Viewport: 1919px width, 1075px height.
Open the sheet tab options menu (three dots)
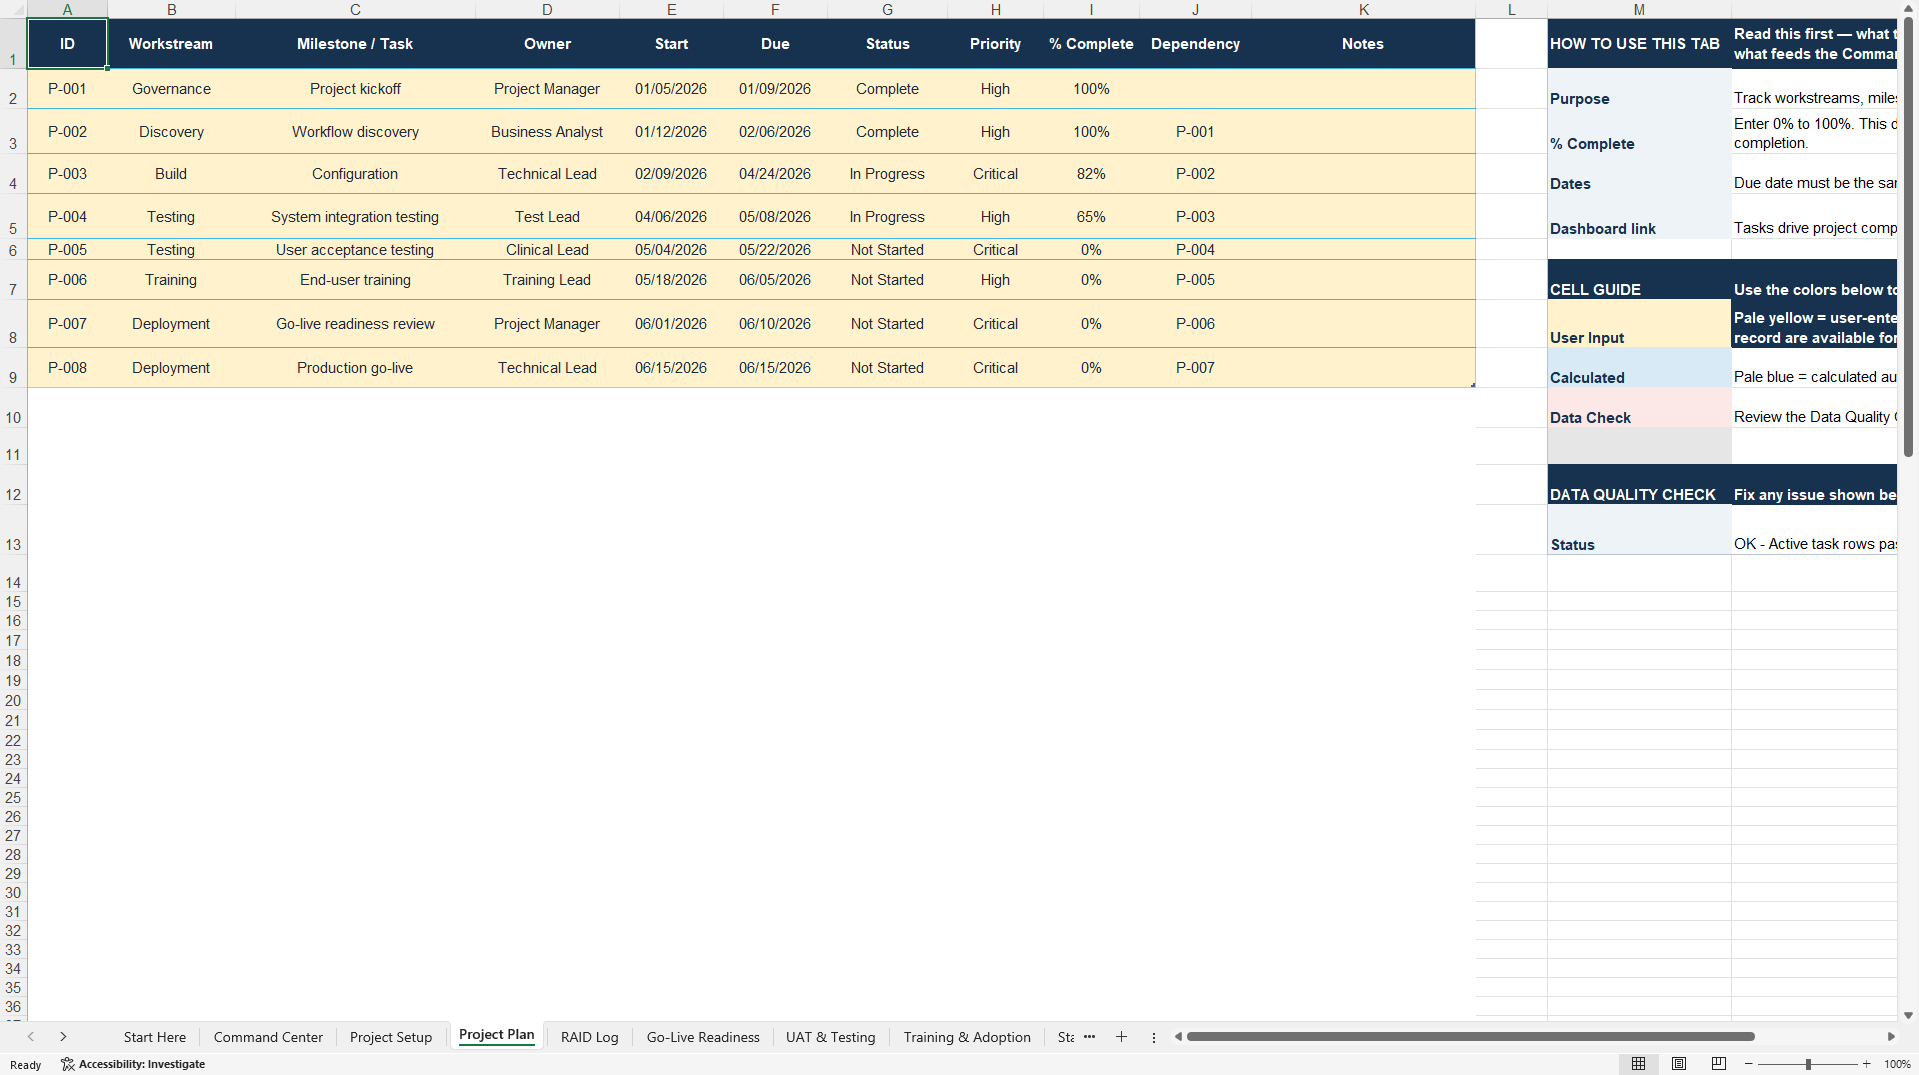[x=1153, y=1037]
